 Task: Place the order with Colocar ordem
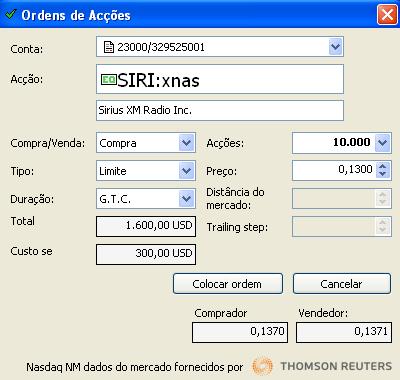point(228,284)
